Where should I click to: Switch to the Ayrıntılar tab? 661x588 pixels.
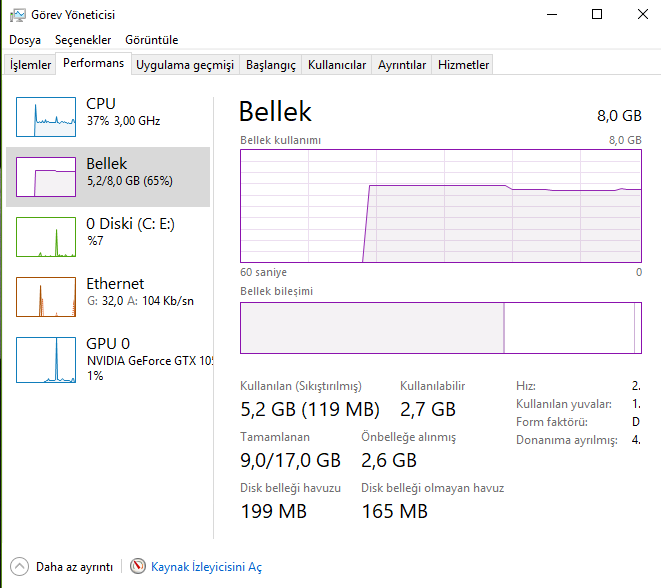click(x=402, y=65)
